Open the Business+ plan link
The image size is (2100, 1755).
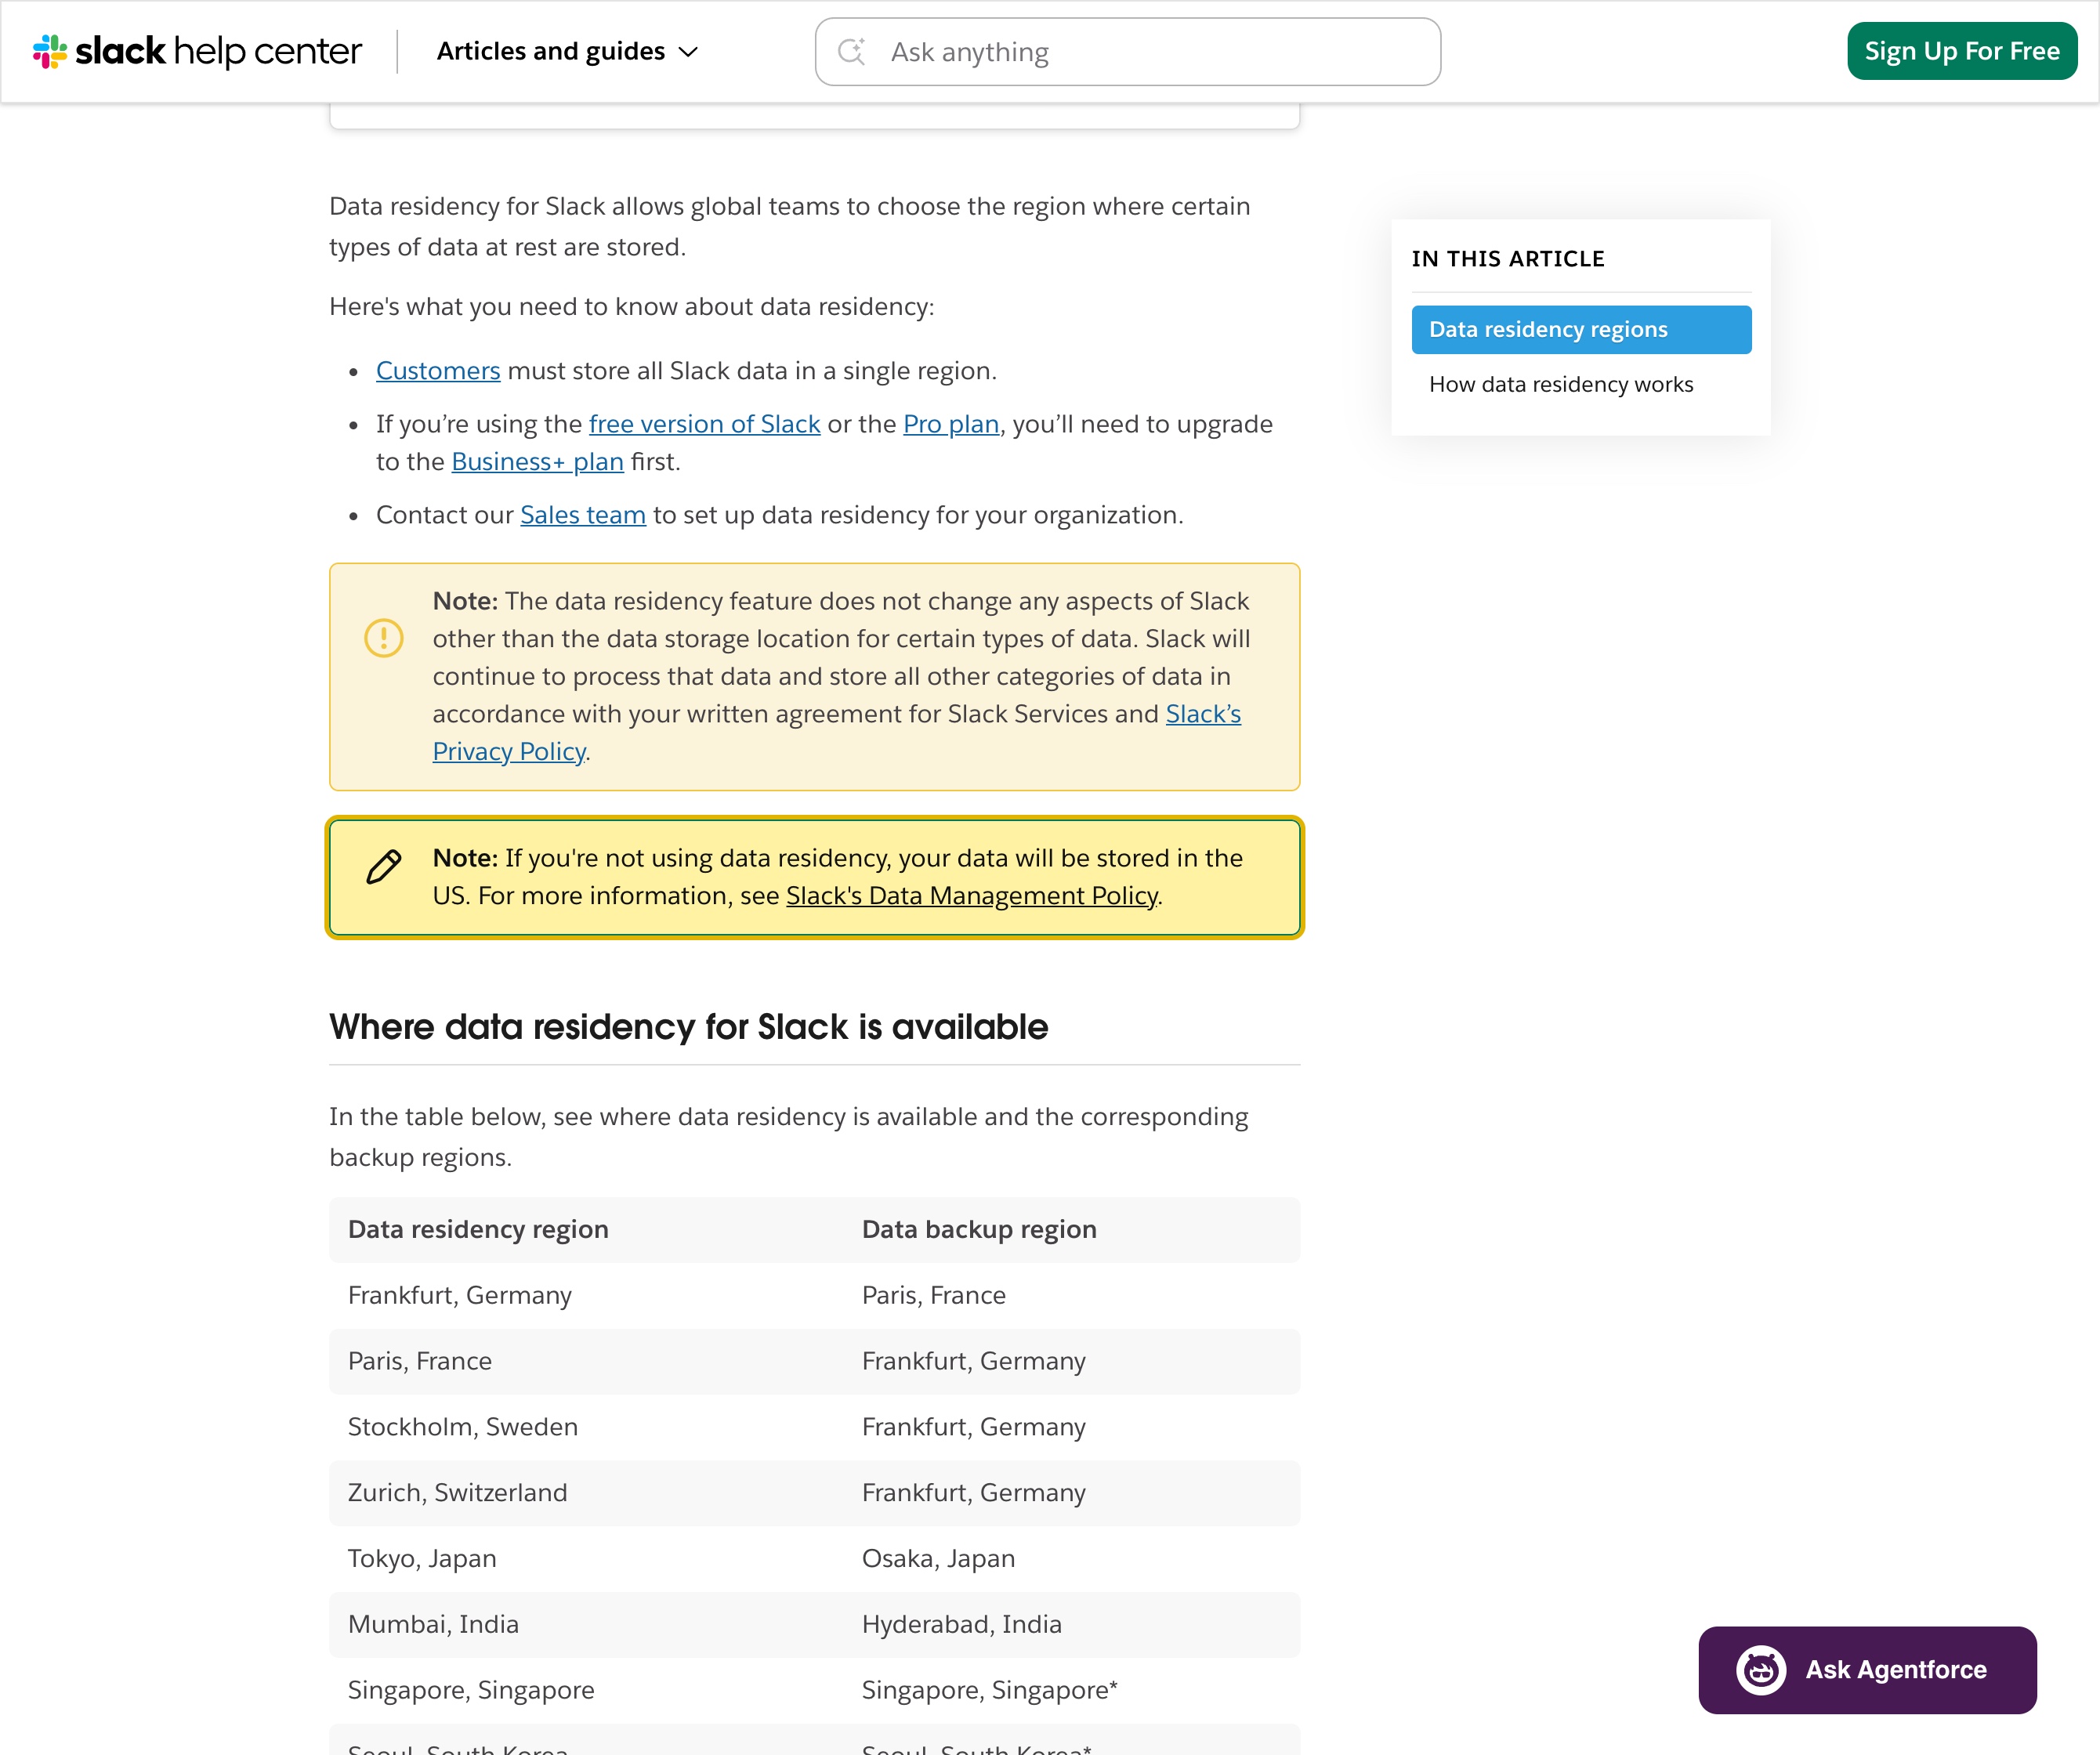click(537, 462)
